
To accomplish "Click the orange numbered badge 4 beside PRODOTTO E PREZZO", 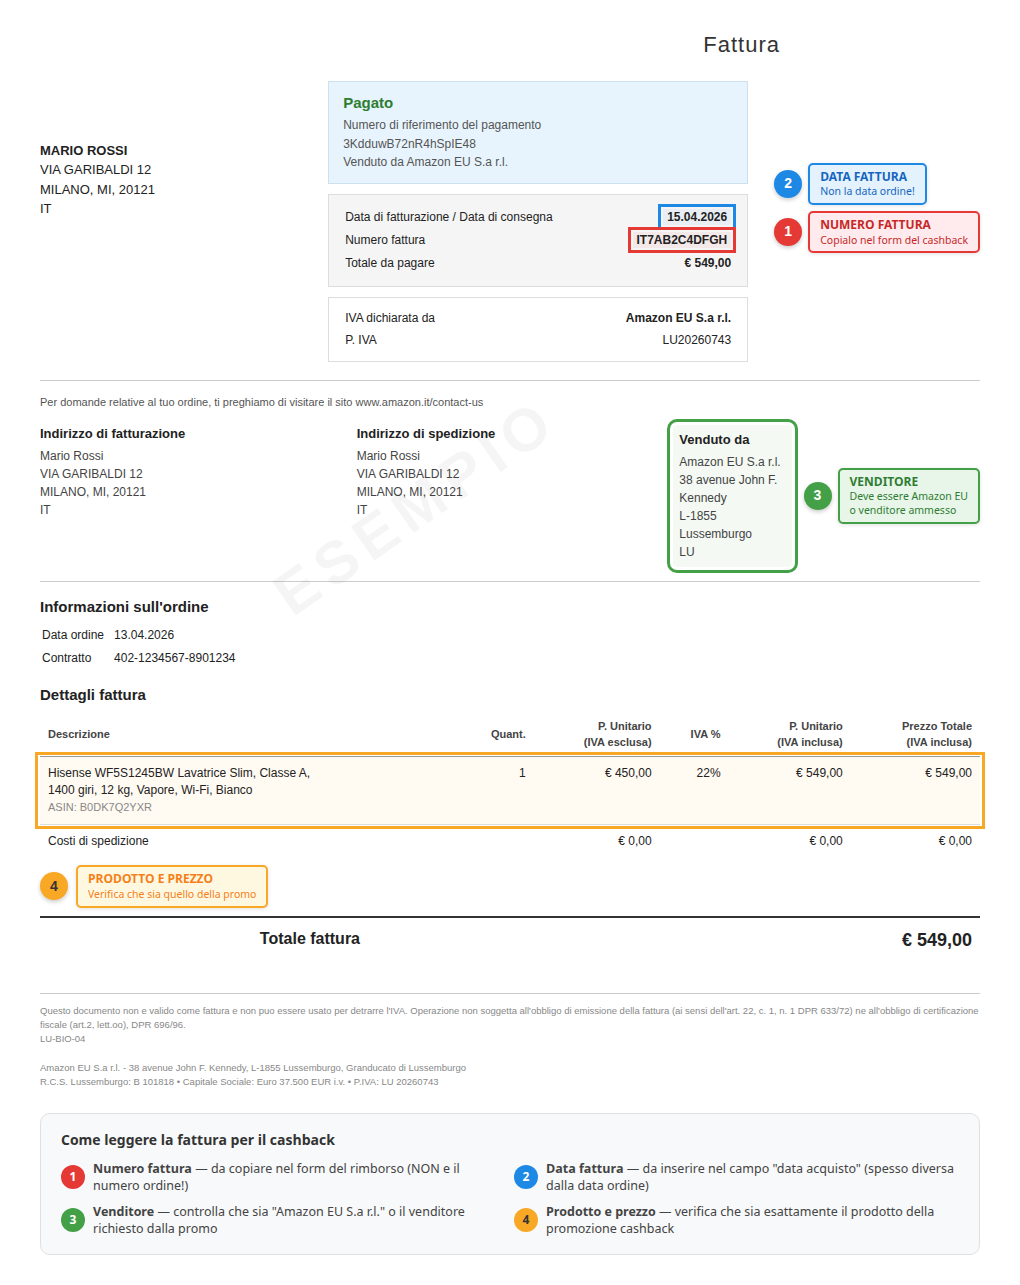I will tap(53, 886).
